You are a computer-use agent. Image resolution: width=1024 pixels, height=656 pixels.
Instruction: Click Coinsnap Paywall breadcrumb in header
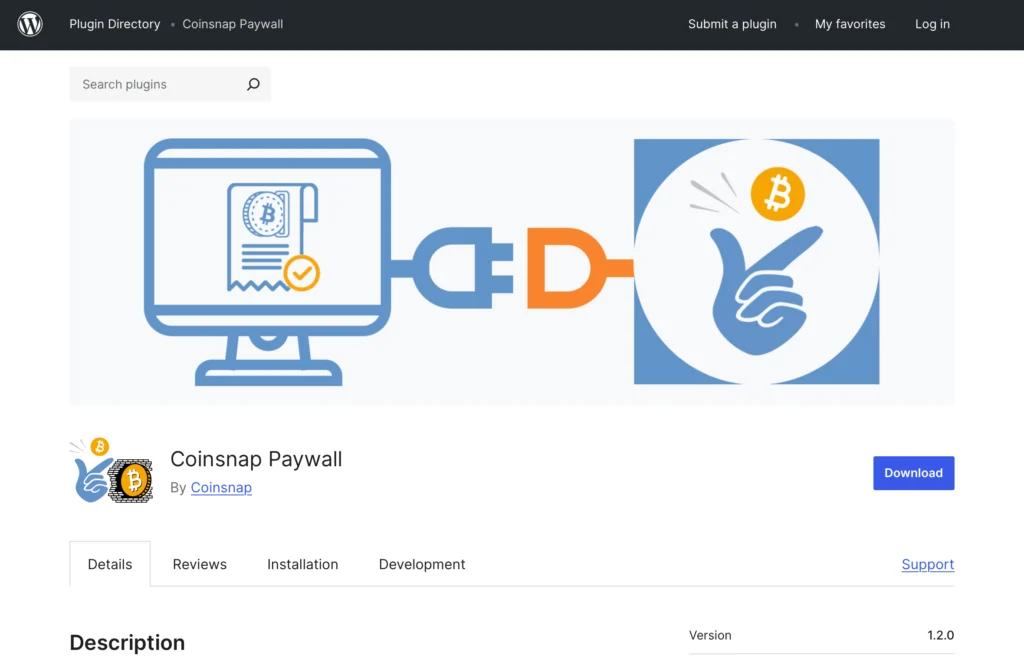[x=232, y=24]
